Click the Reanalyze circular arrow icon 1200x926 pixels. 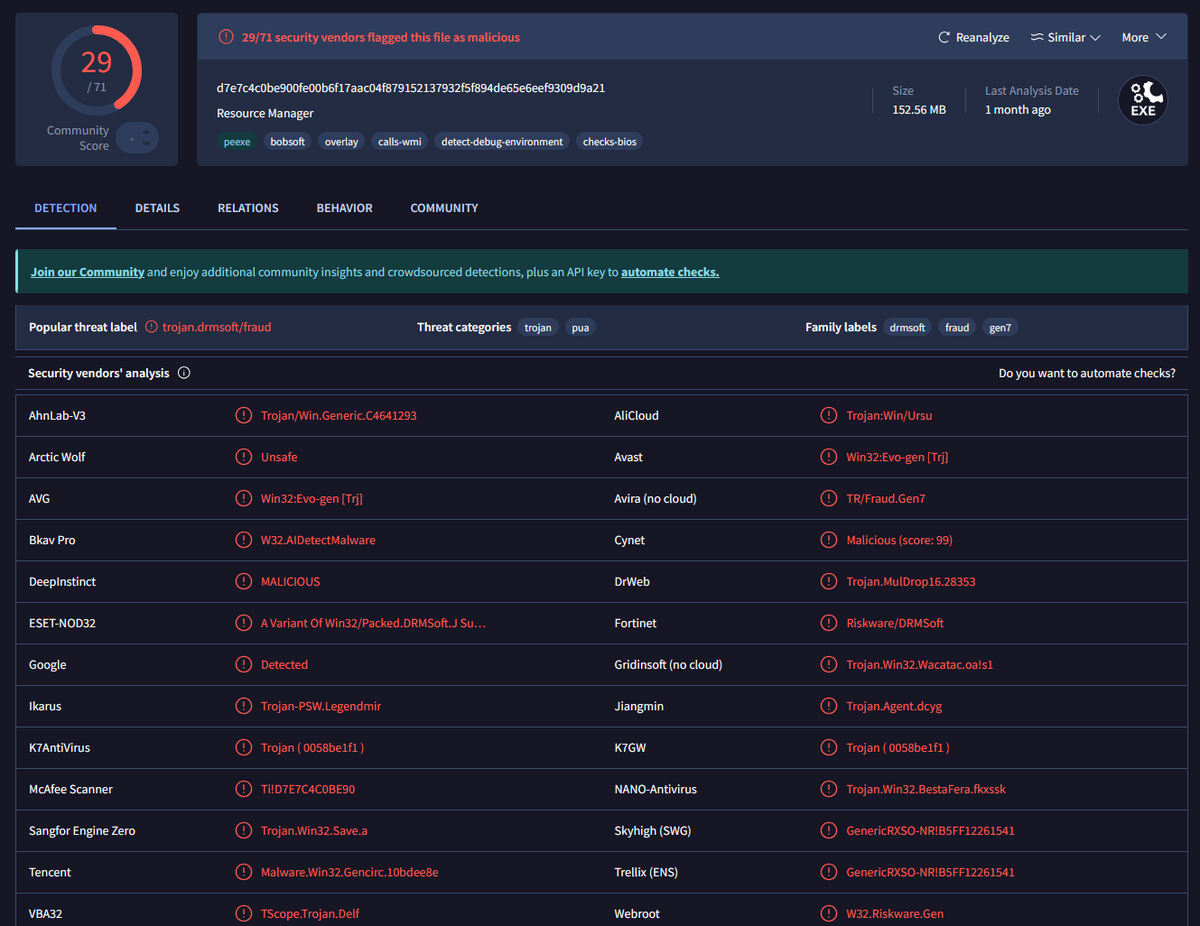pos(943,37)
